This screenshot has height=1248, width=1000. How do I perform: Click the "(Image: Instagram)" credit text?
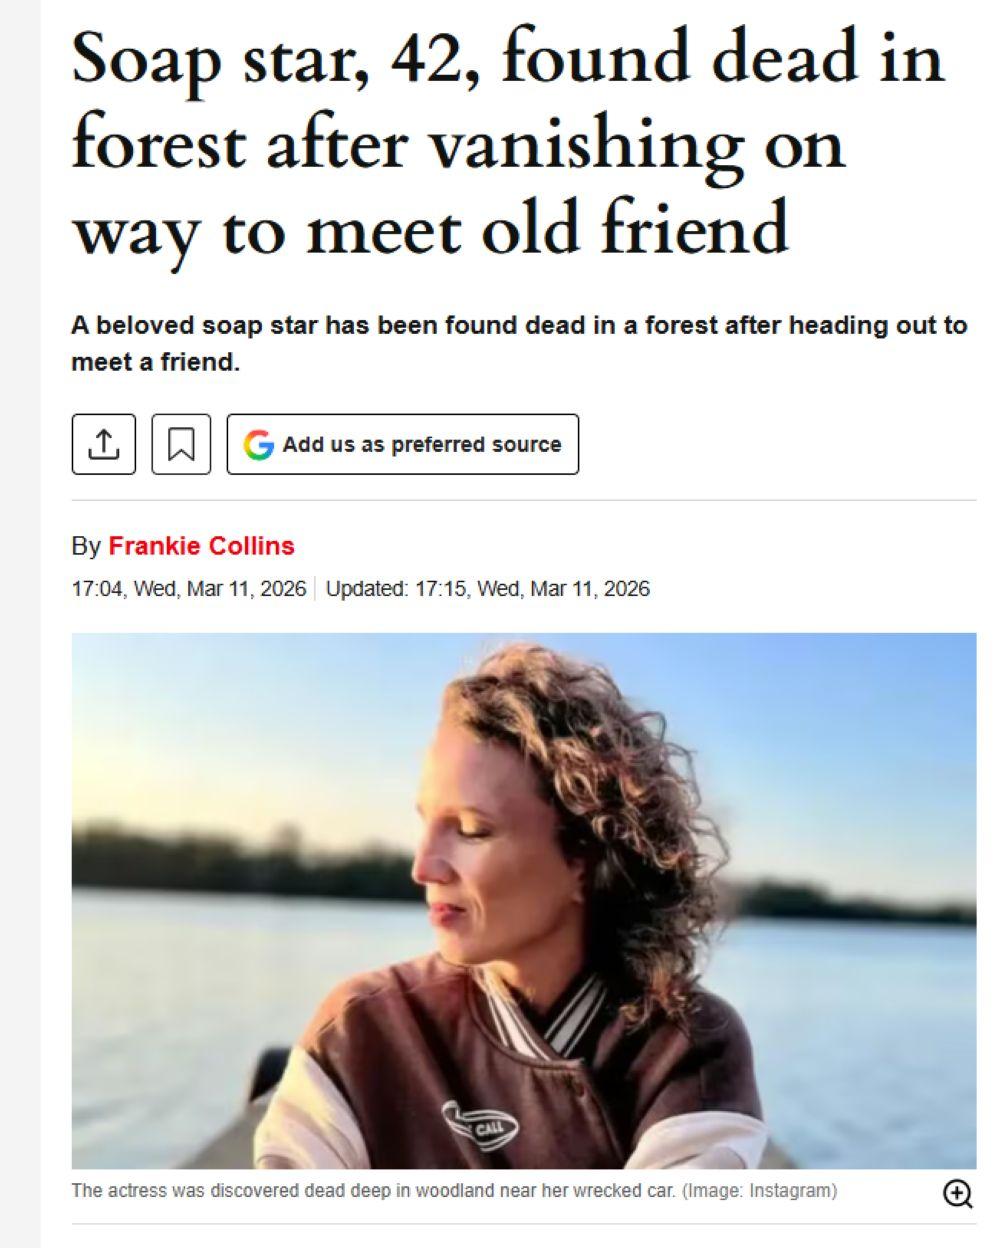(759, 1191)
